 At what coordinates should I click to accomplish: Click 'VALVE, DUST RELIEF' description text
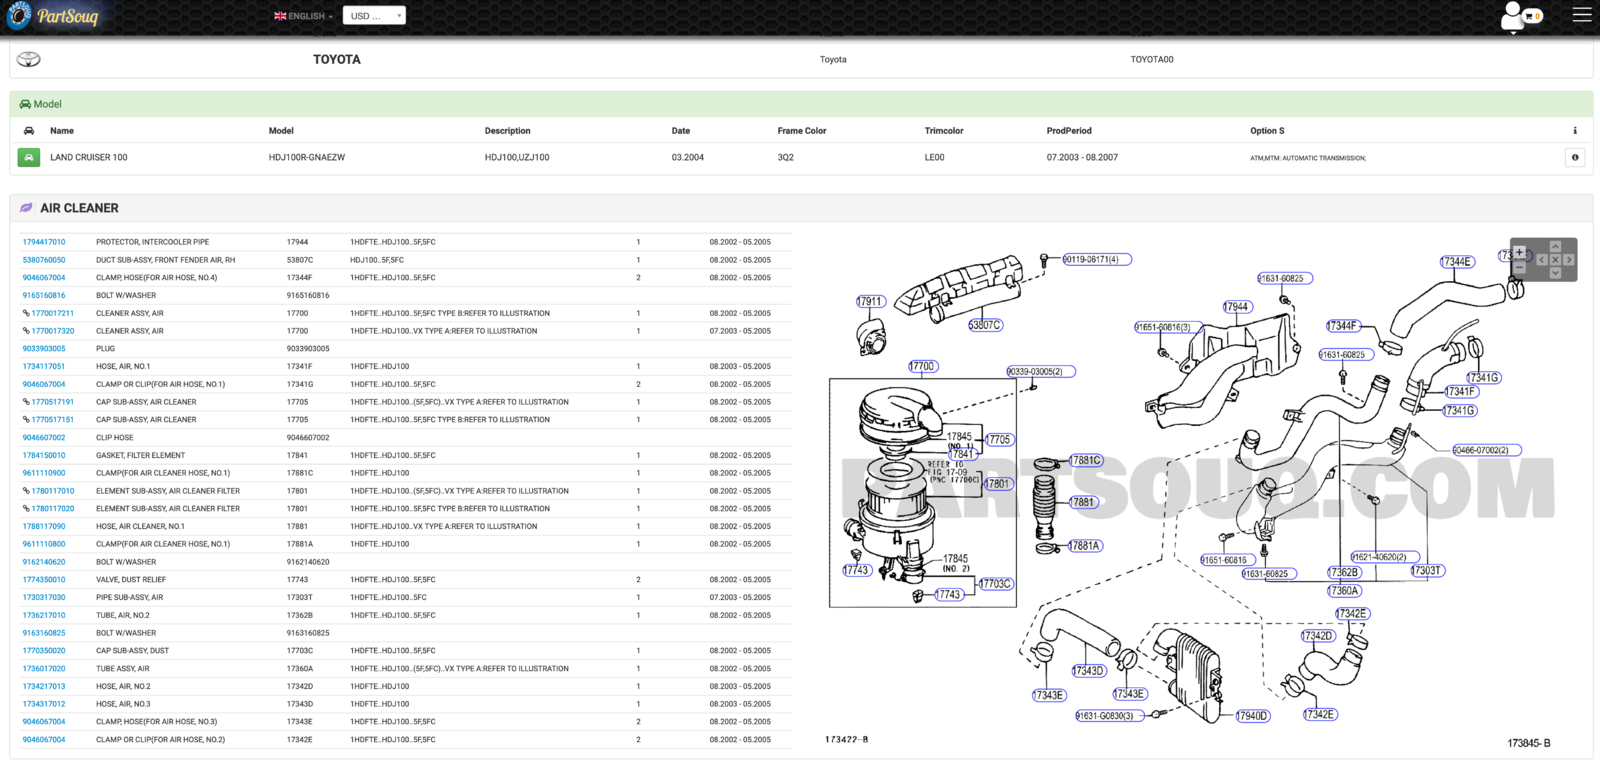132,580
